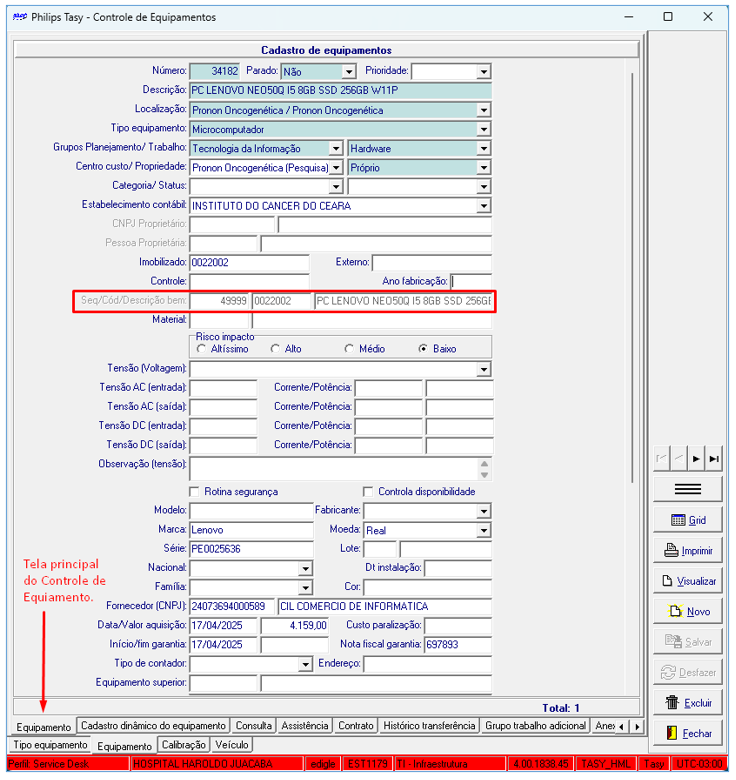Click the Imobilizado field with 0022002

(249, 262)
